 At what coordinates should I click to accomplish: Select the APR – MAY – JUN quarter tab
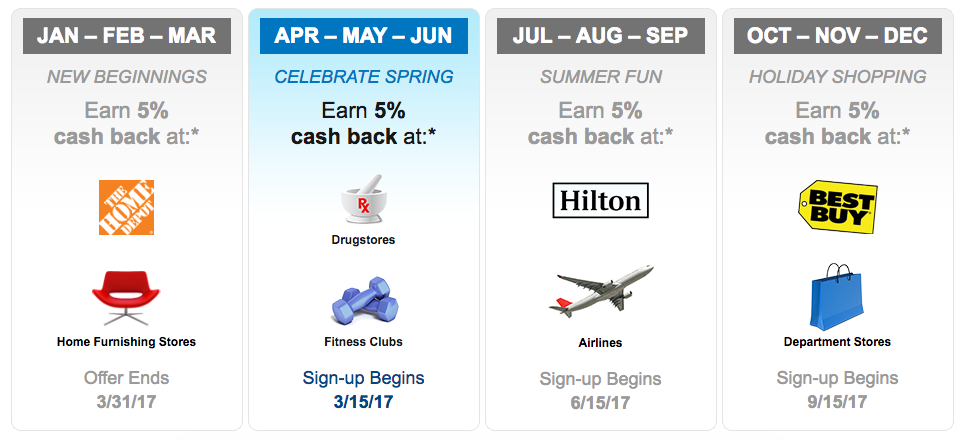tap(363, 36)
